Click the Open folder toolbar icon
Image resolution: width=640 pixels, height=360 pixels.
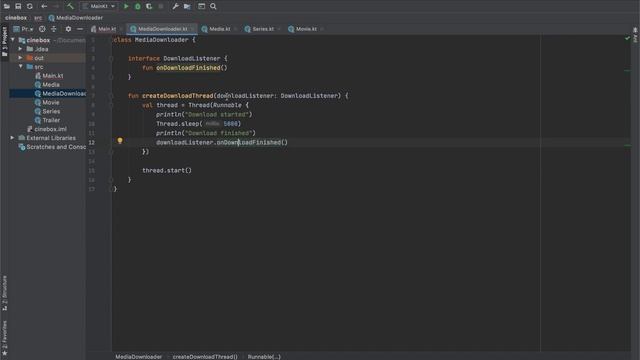click(7, 6)
